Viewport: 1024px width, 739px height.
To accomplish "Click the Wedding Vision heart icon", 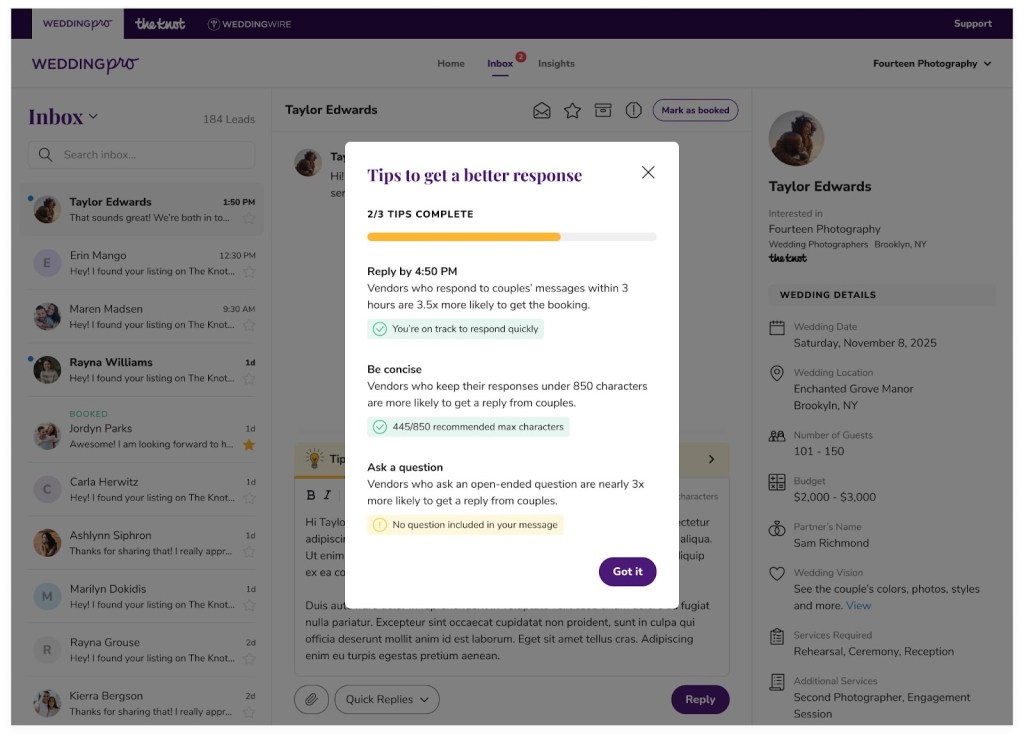I will click(776, 574).
